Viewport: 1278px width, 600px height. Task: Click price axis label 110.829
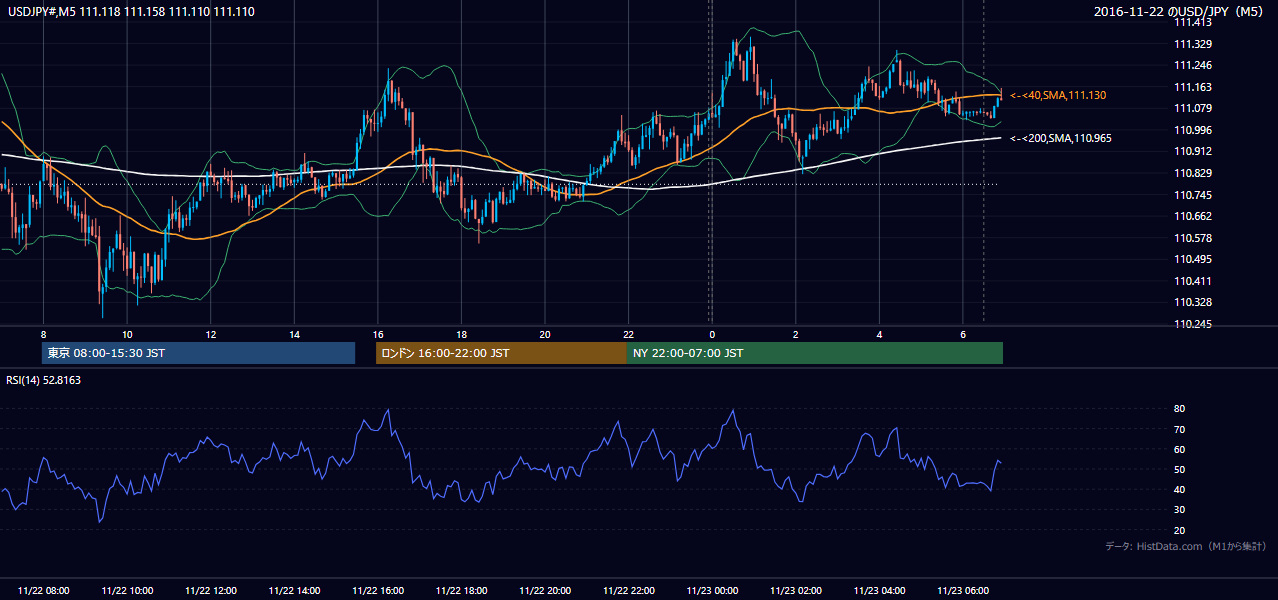coord(1193,173)
